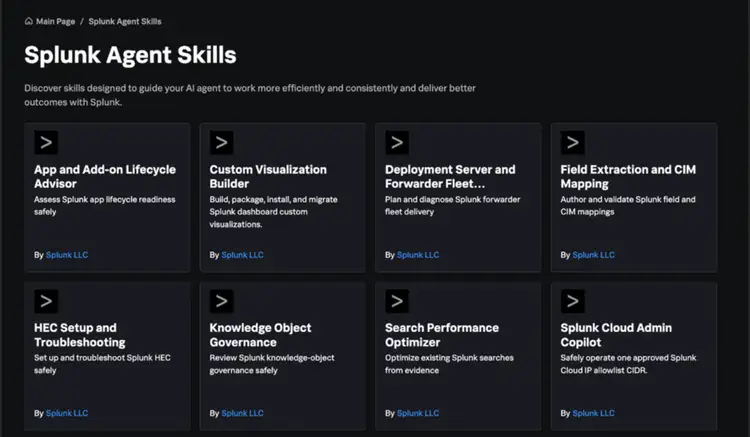
Task: Click Splunk LLC link under Search Performance Optimizer
Action: pyautogui.click(x=418, y=413)
